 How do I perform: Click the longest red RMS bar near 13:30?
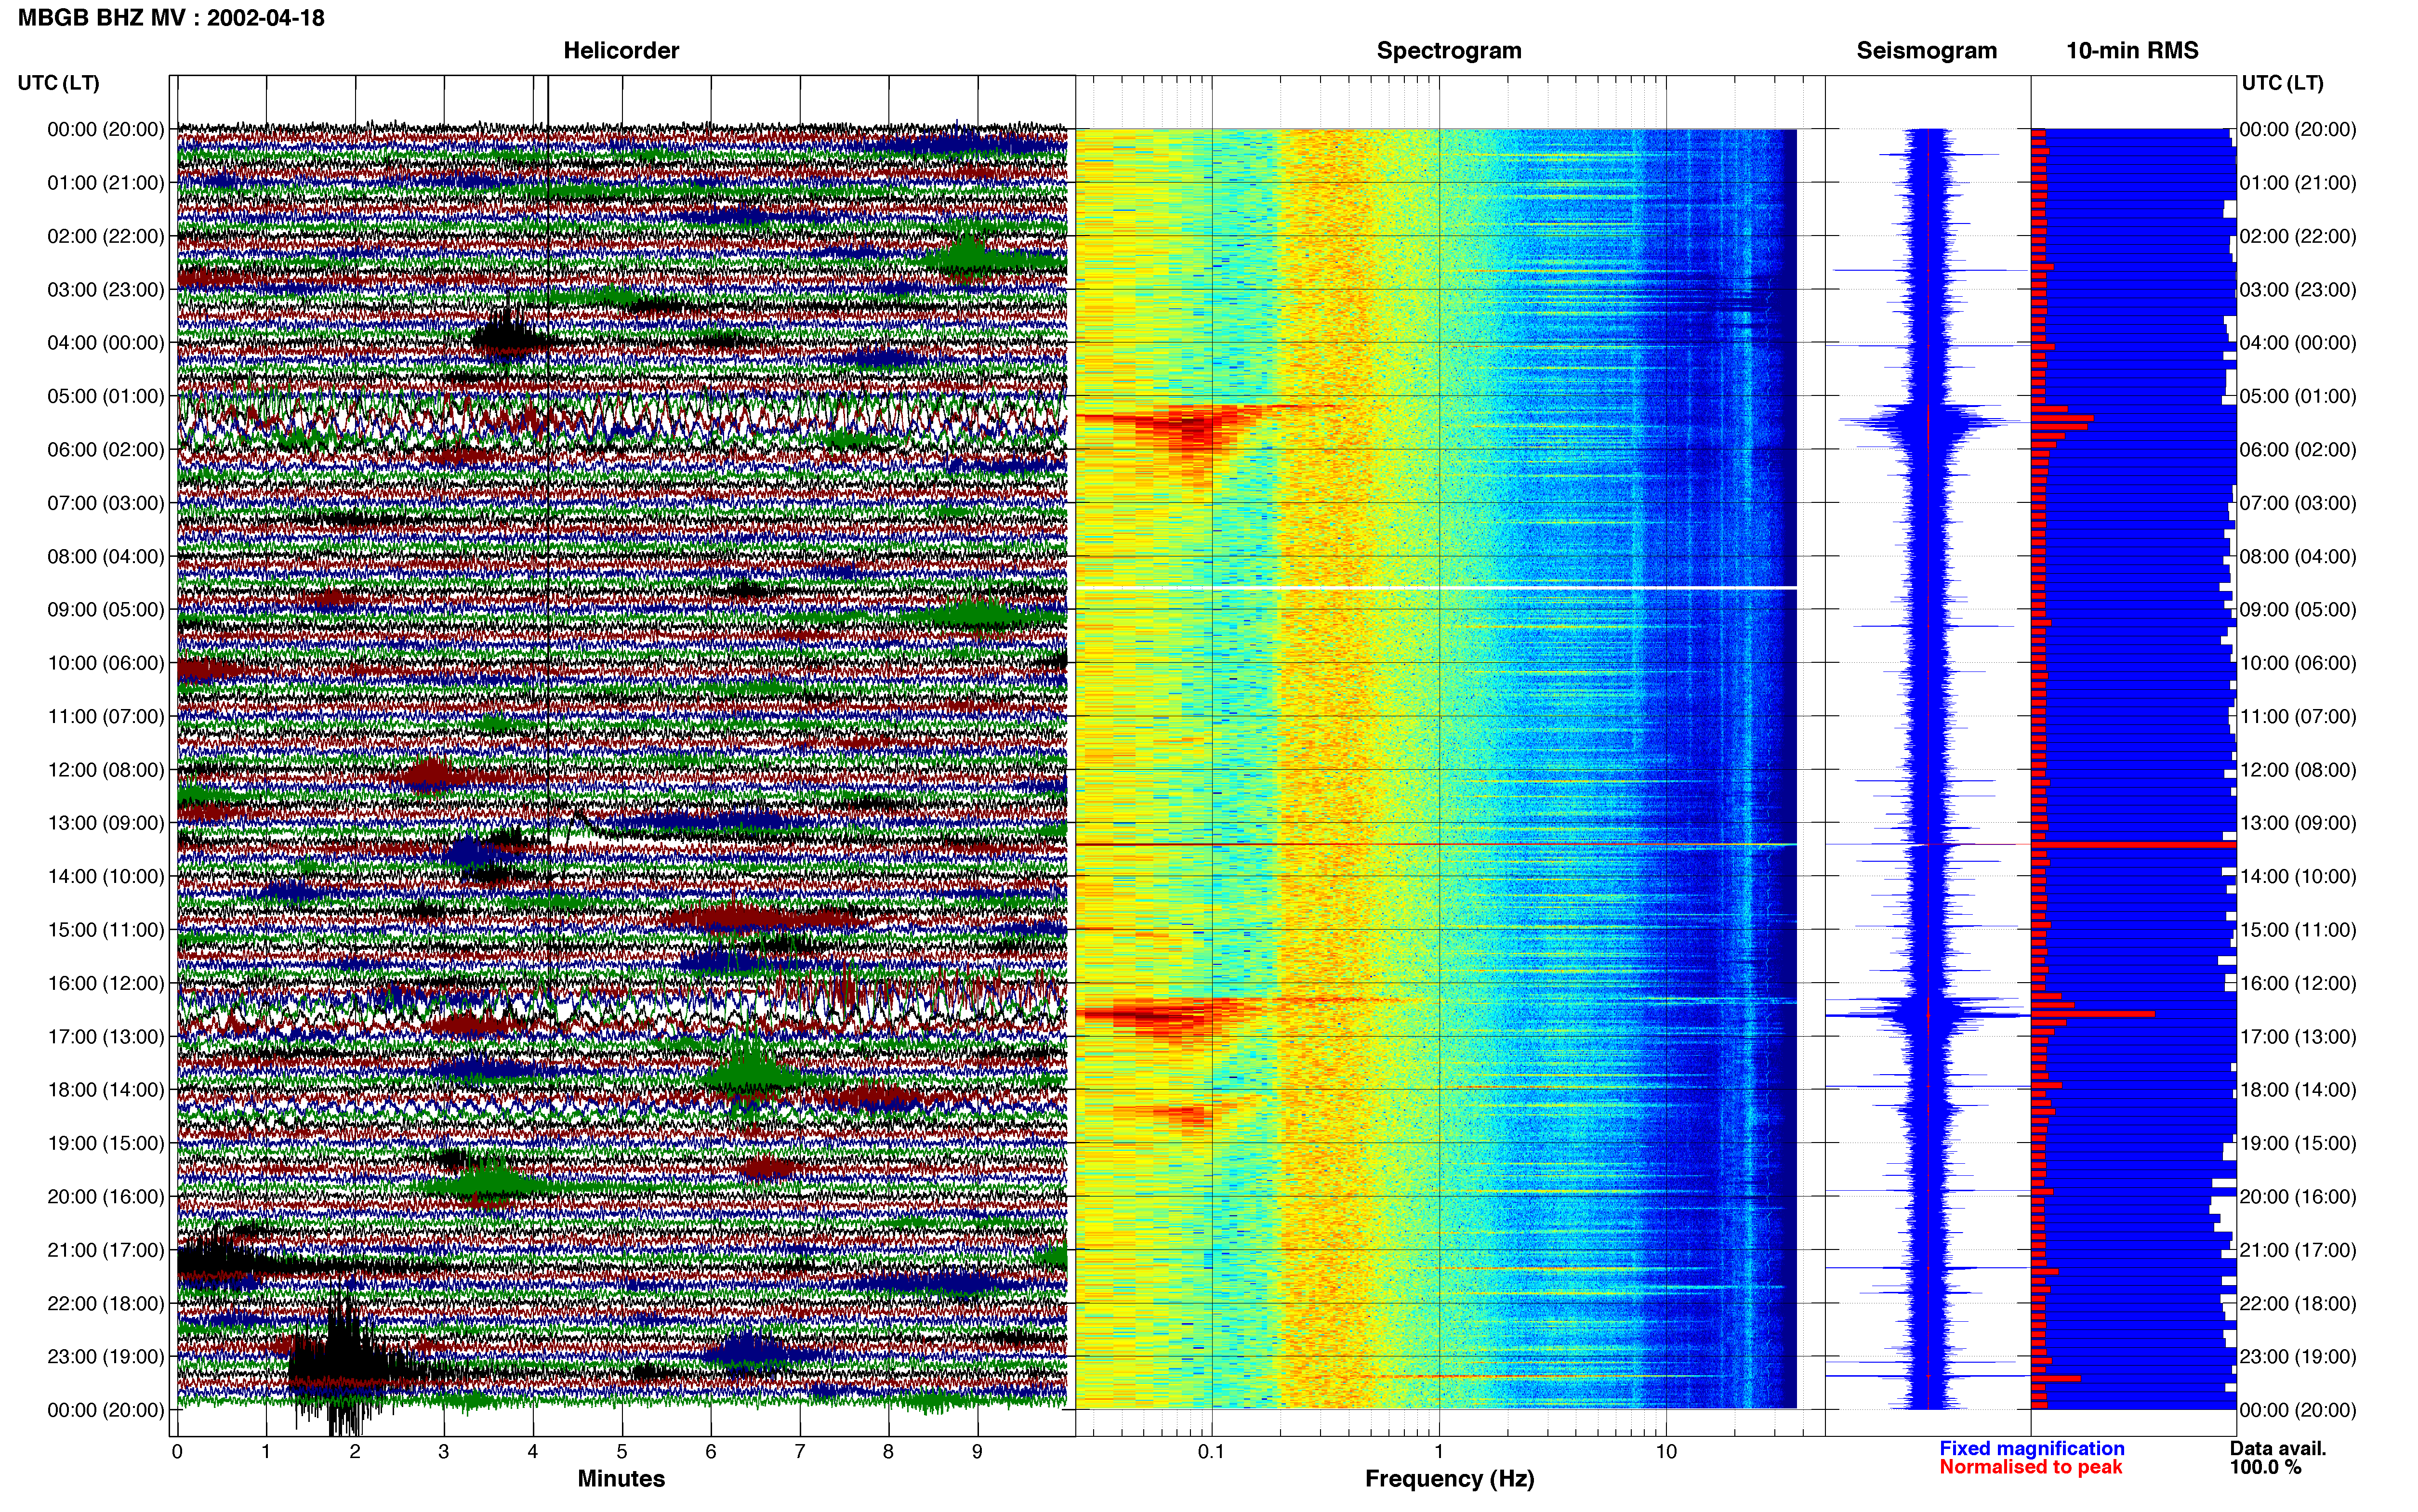2133,845
